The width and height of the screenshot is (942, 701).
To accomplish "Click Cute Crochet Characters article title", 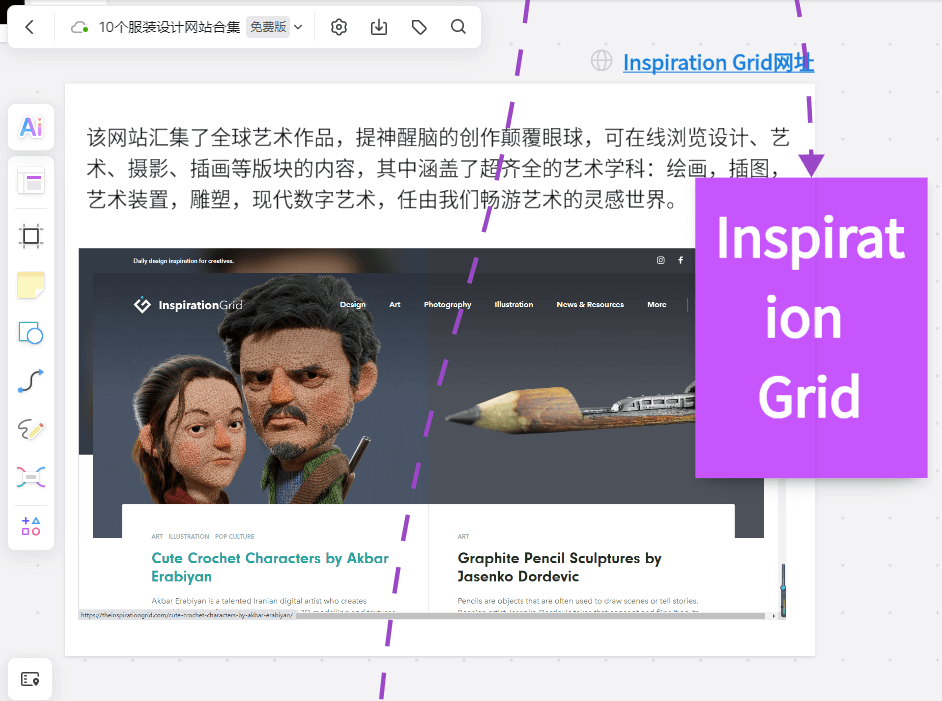I will [x=270, y=567].
